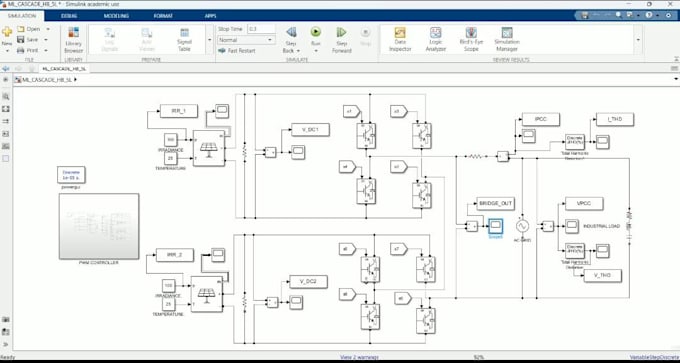
Task: Select the IRR_1 block
Action: (179, 111)
